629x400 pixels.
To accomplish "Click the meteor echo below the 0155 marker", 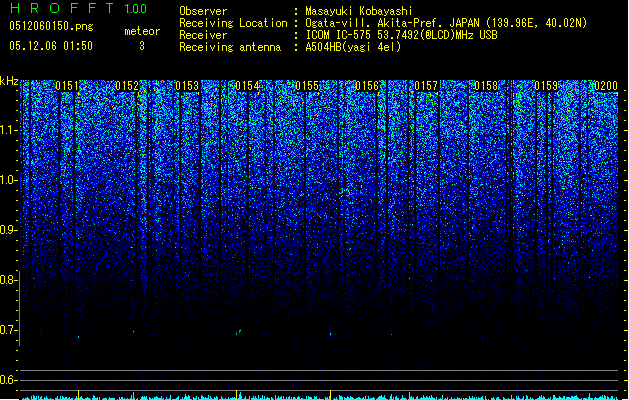I will point(331,334).
